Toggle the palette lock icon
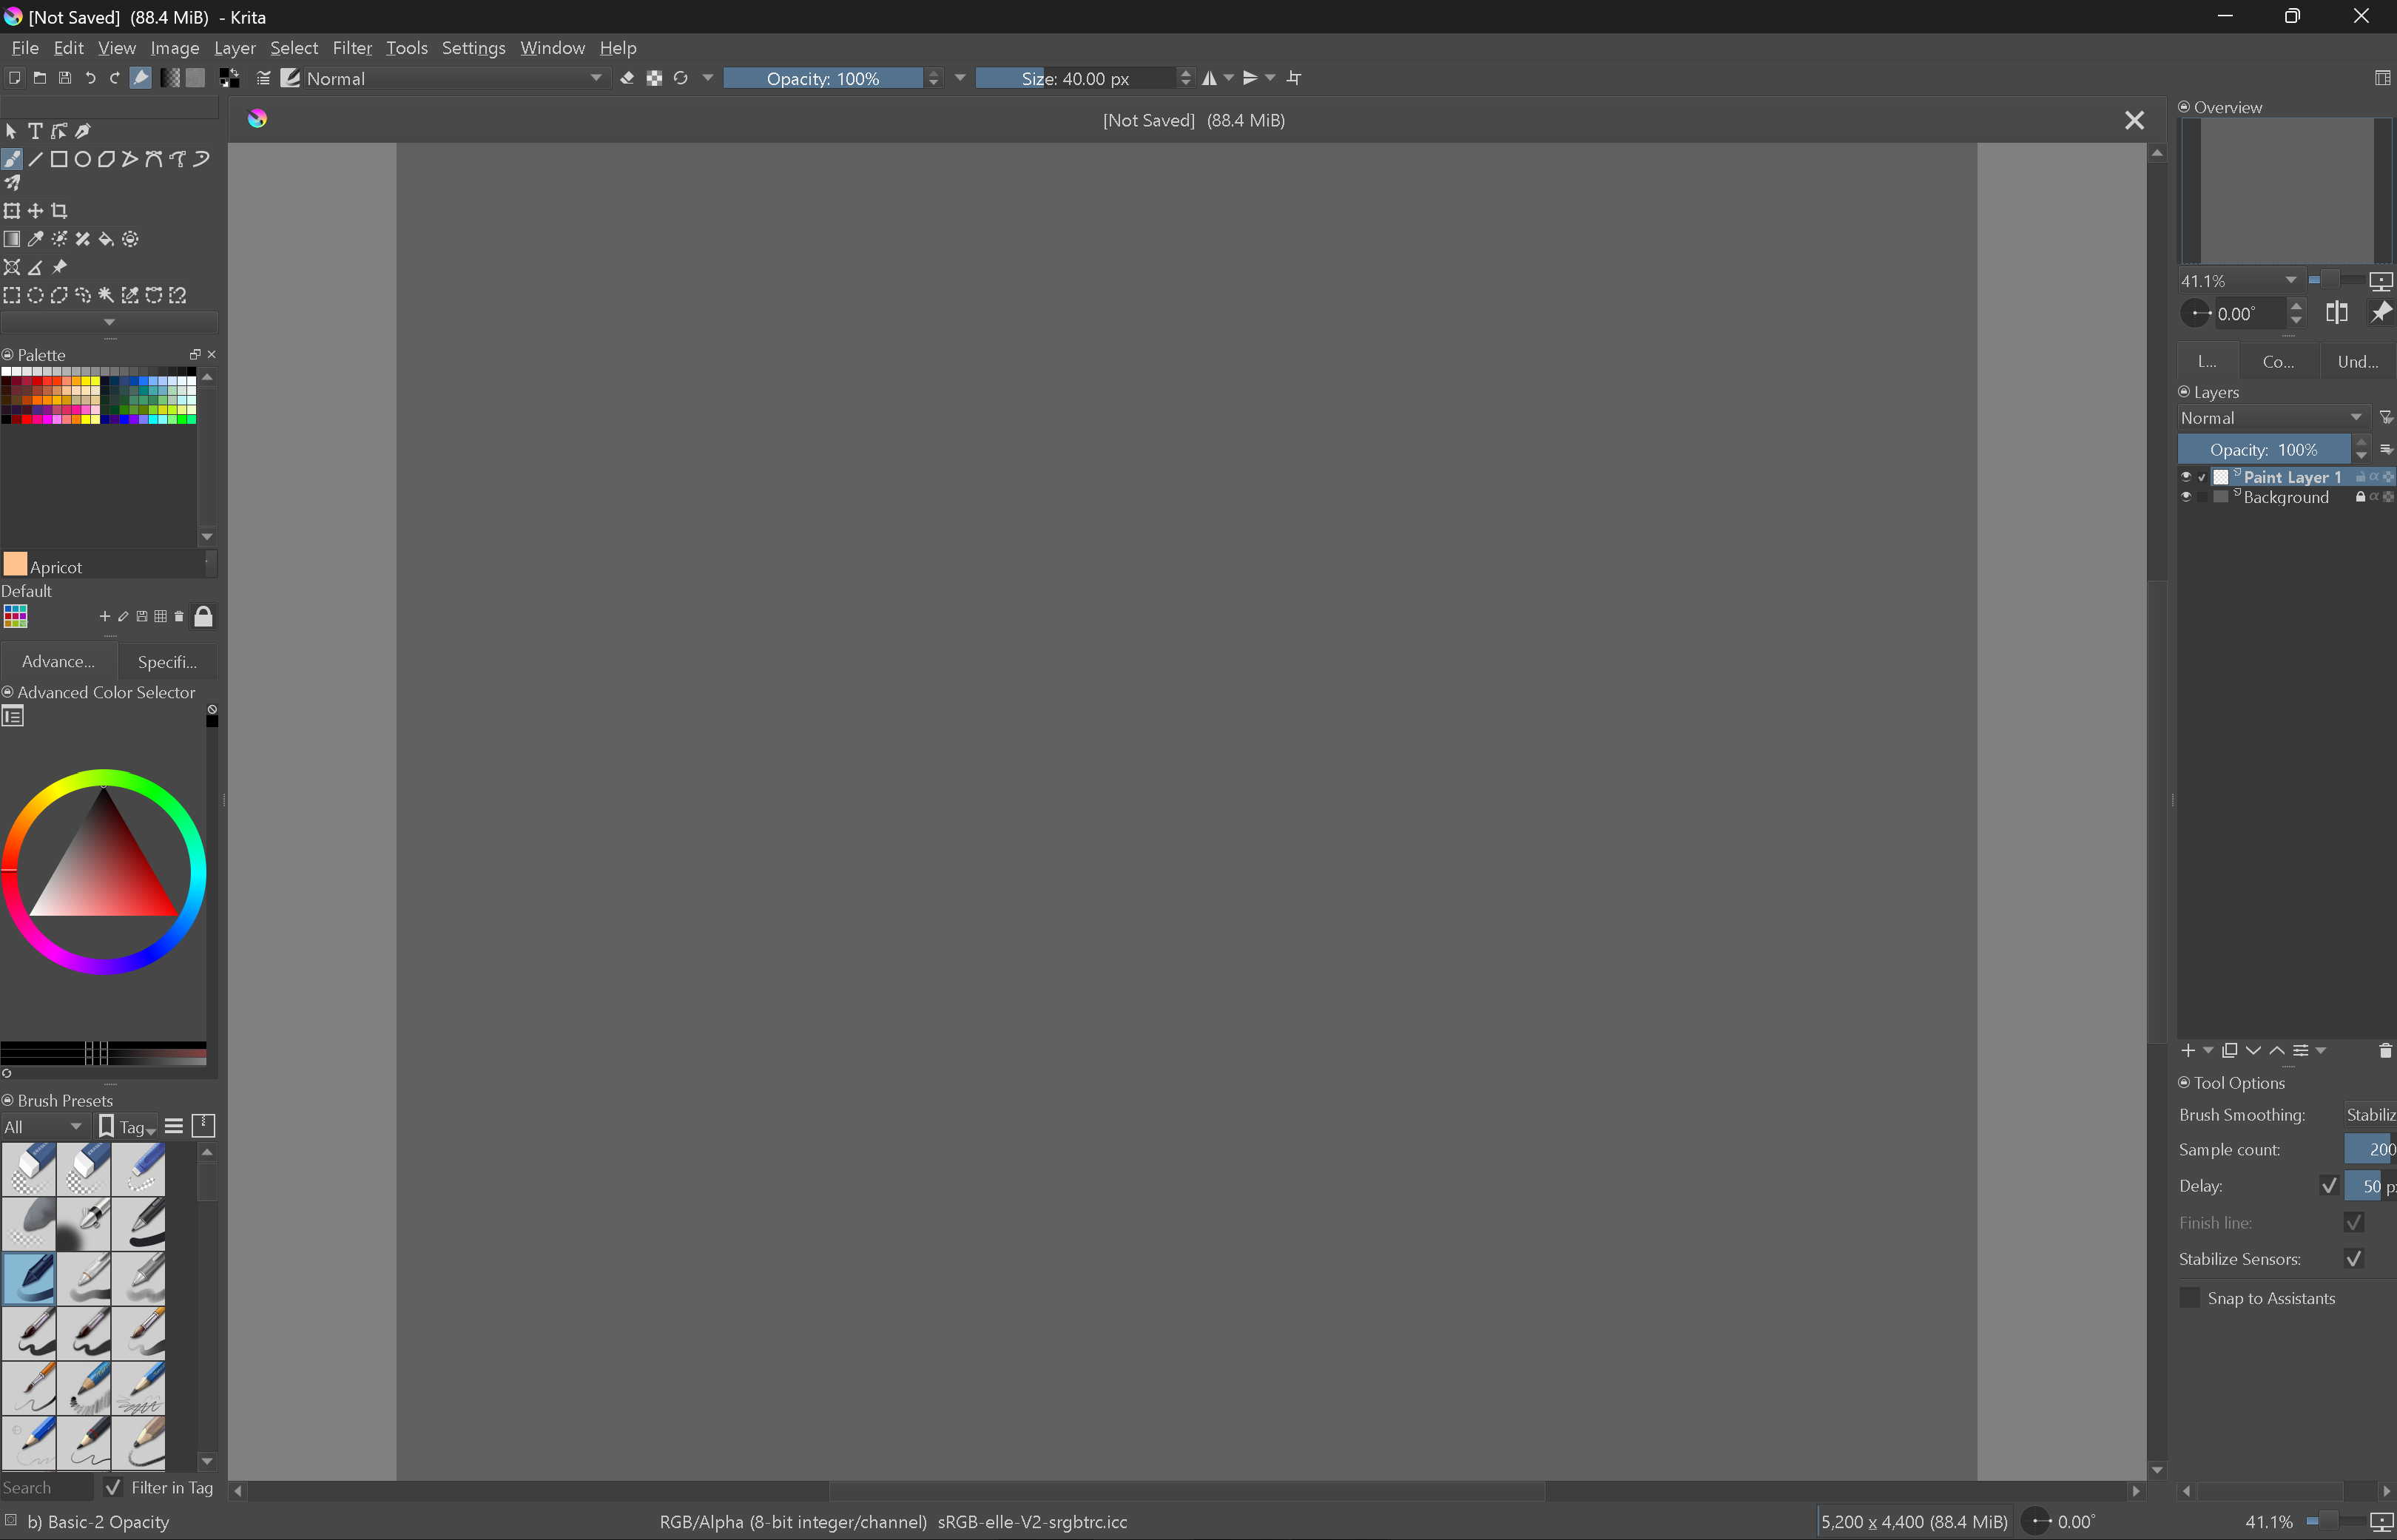This screenshot has height=1540, width=2397. click(203, 616)
